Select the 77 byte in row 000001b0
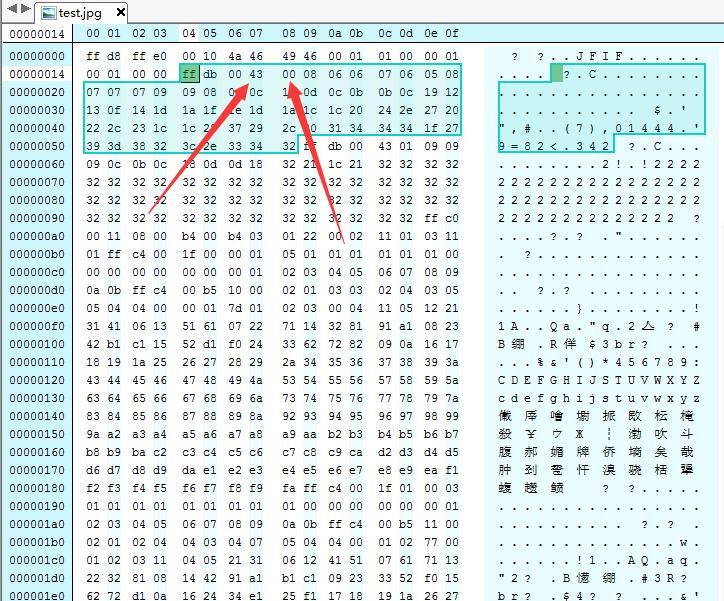This screenshot has height=601, width=724. [431, 542]
